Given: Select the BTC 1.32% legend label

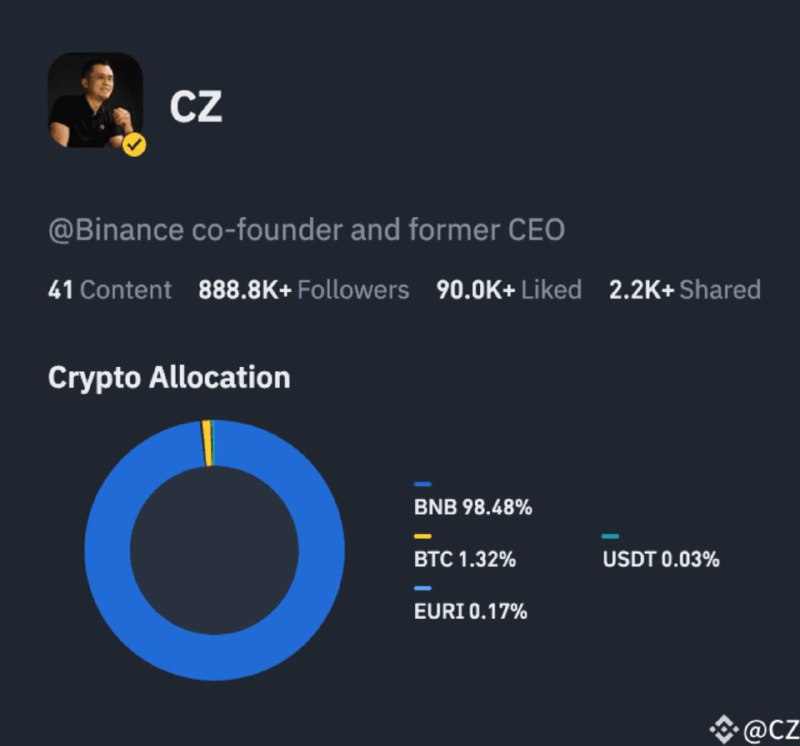Looking at the screenshot, I should click(465, 559).
